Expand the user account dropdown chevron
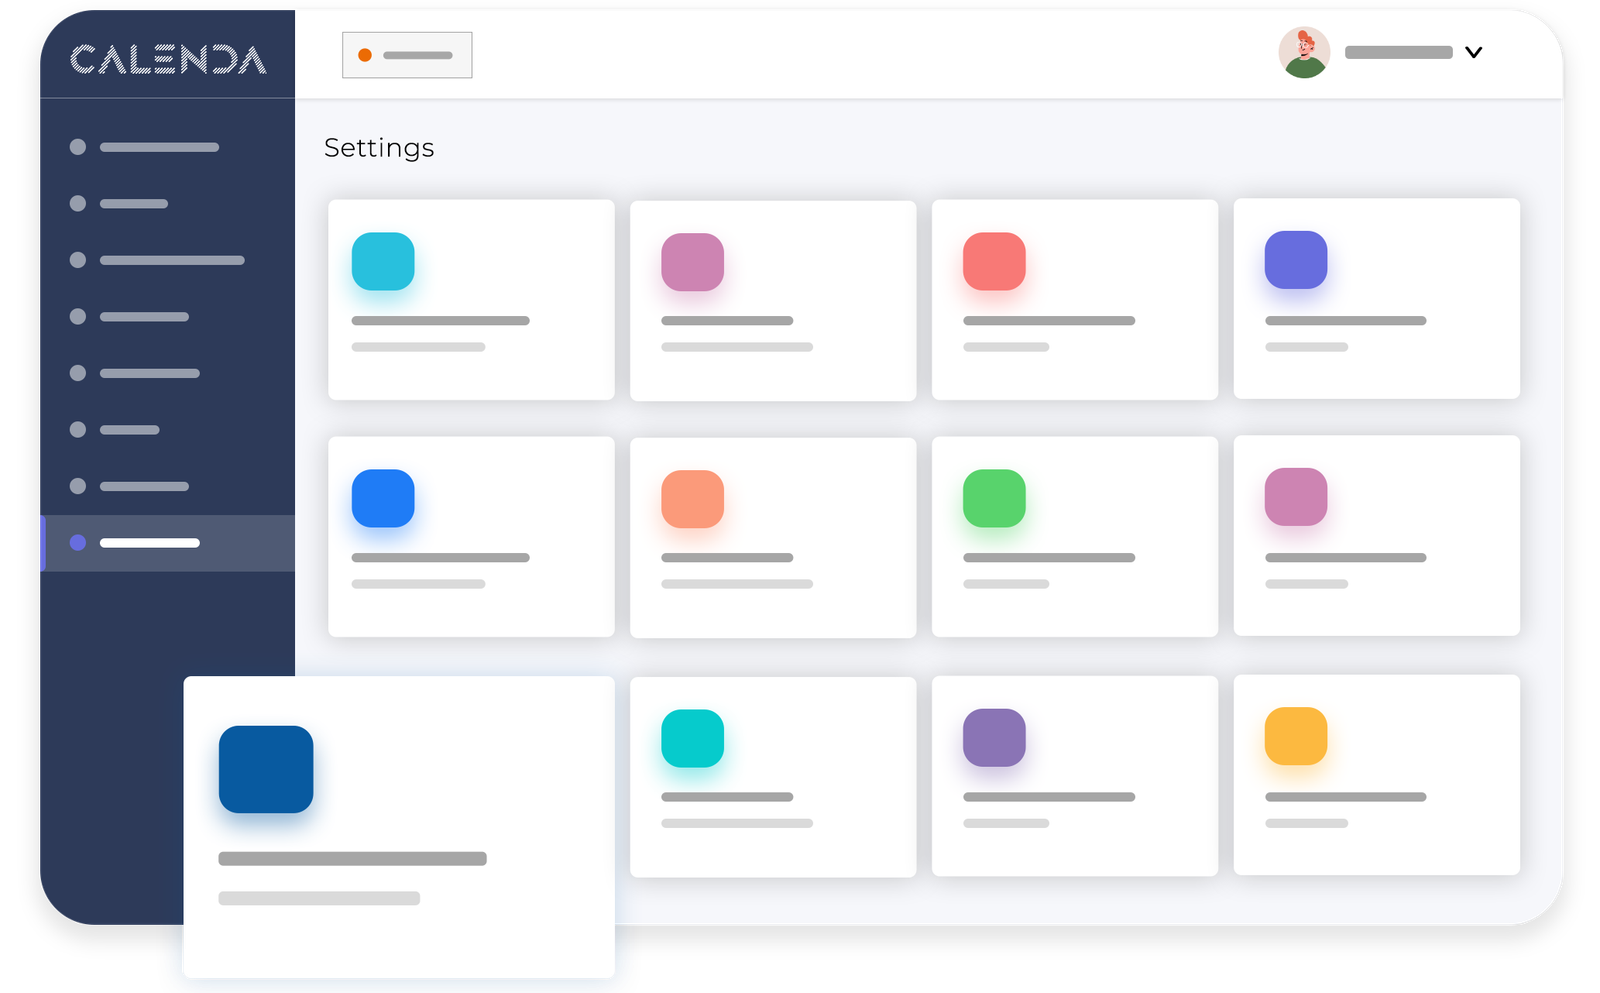This screenshot has height=993, width=1600. pos(1474,53)
